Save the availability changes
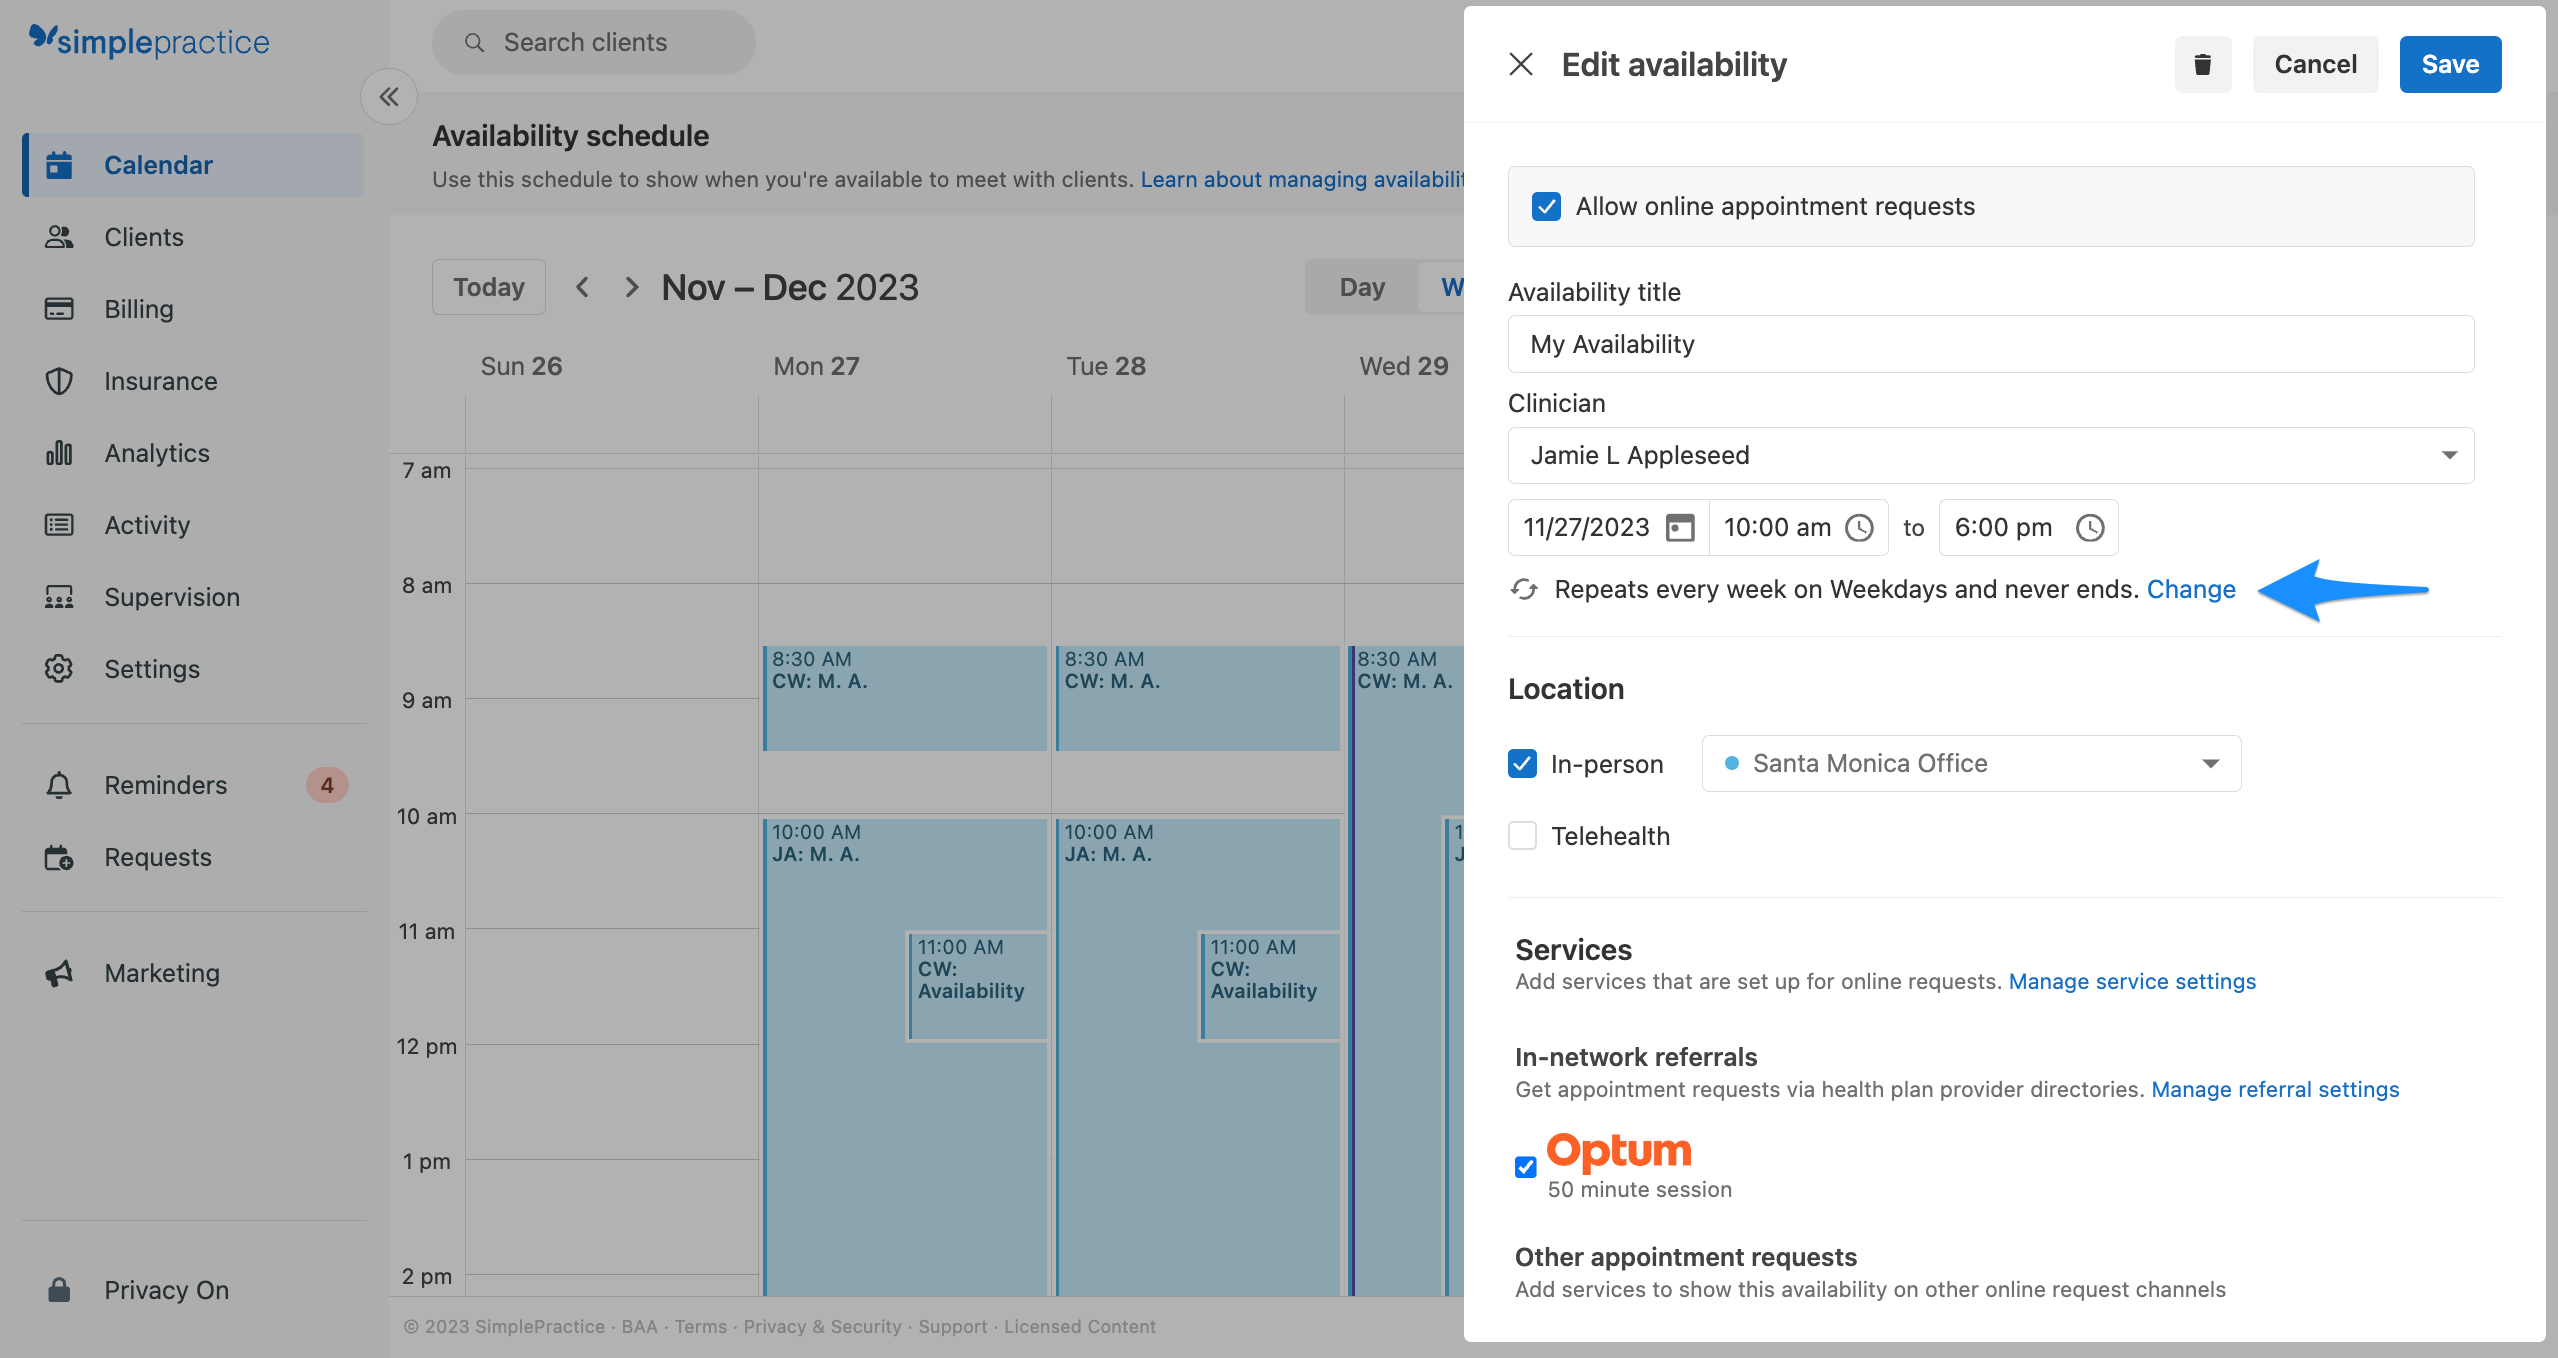 coord(2448,64)
